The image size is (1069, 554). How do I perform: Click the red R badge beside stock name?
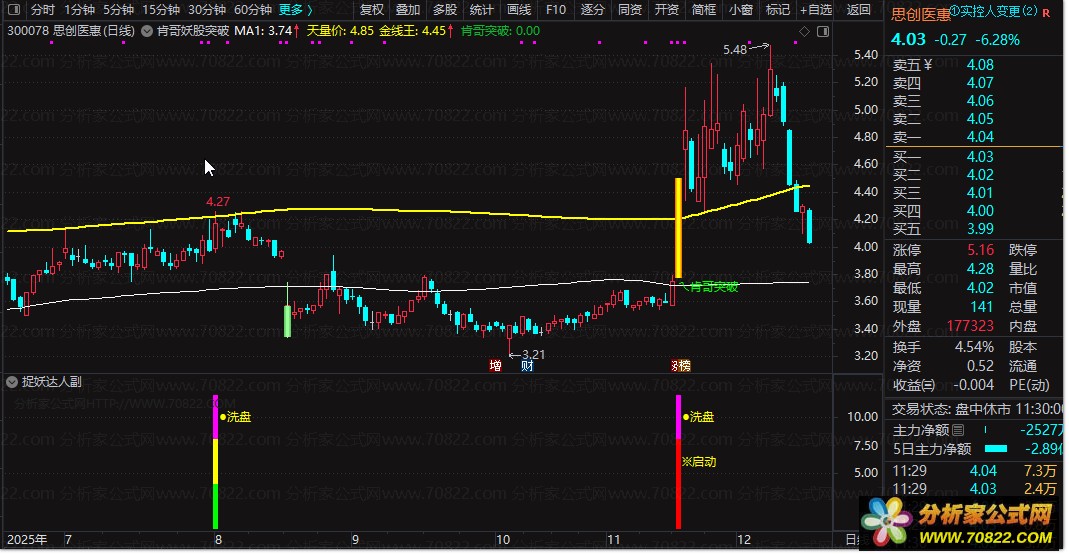pyautogui.click(x=1046, y=12)
